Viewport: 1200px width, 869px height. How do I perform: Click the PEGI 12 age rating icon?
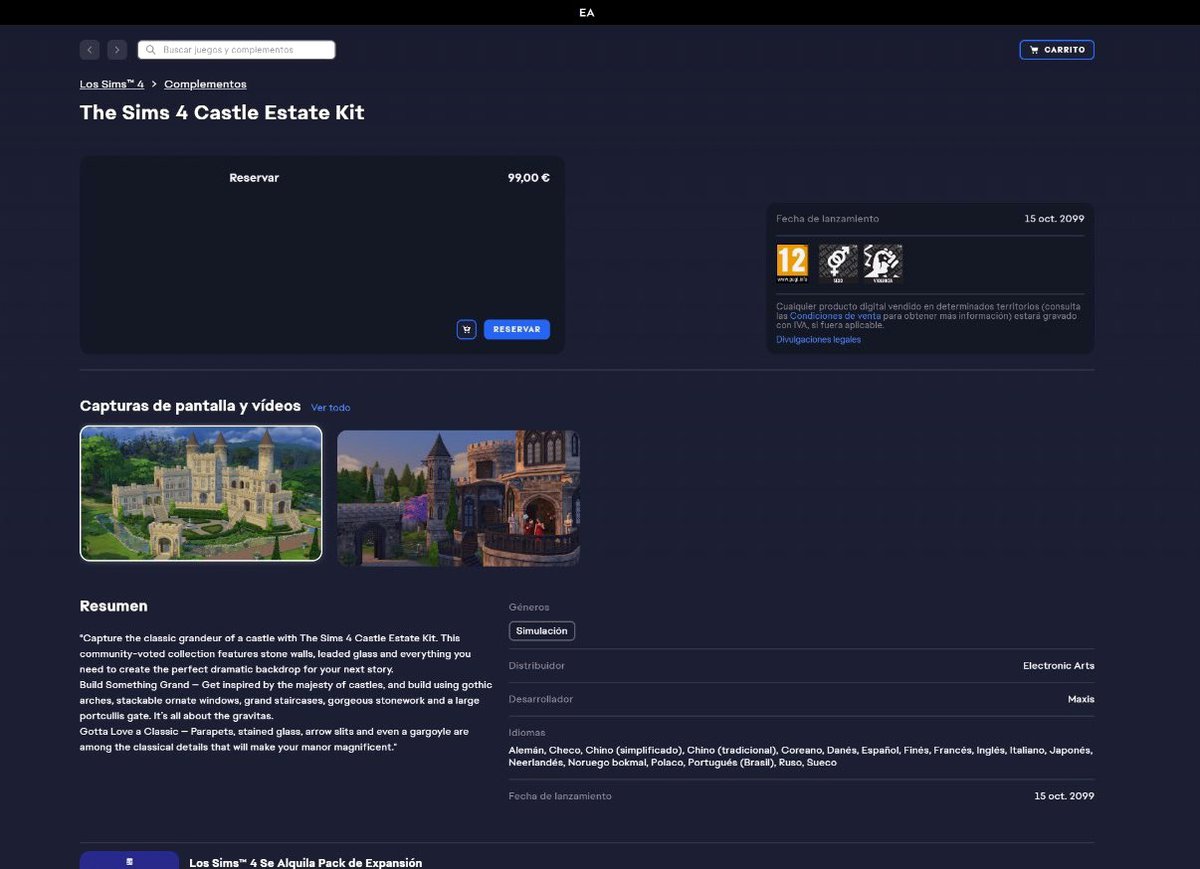(792, 262)
